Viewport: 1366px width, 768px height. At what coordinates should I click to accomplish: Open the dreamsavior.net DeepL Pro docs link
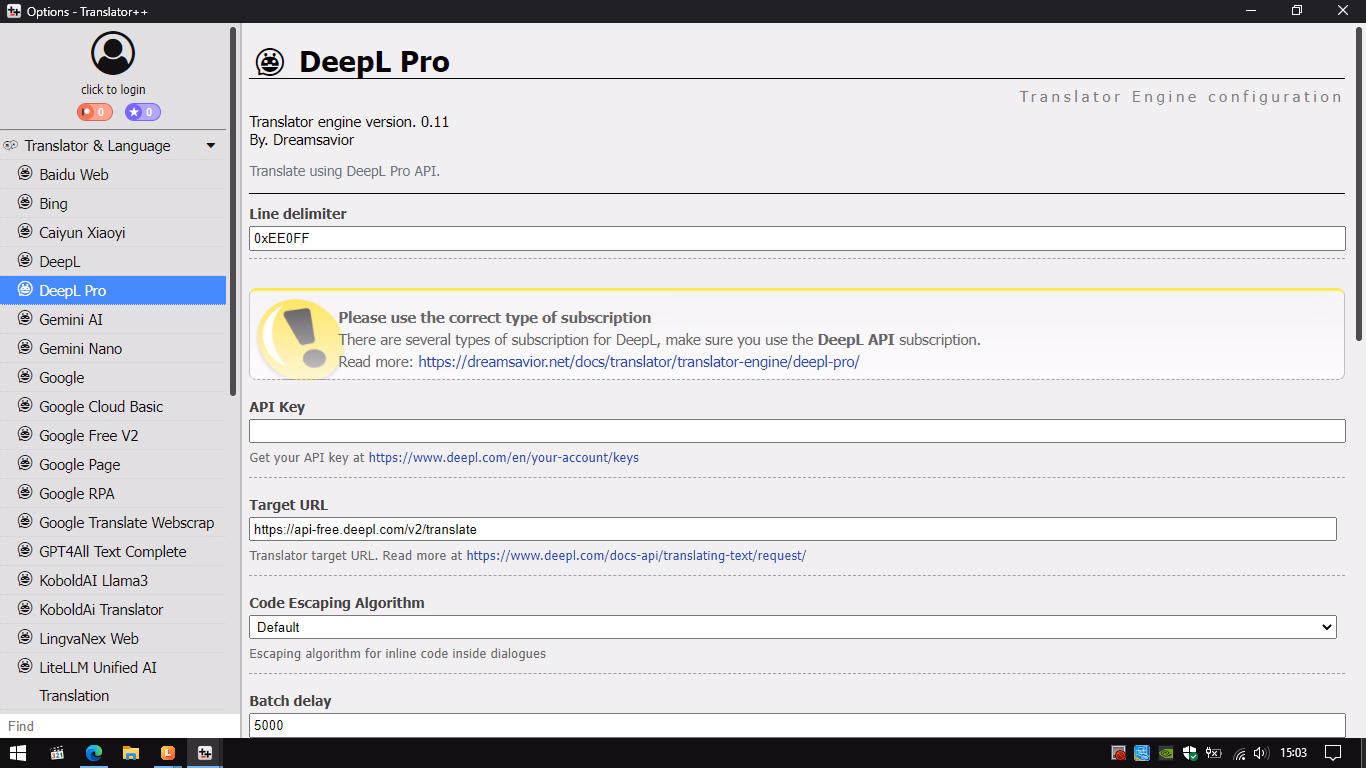tap(638, 362)
